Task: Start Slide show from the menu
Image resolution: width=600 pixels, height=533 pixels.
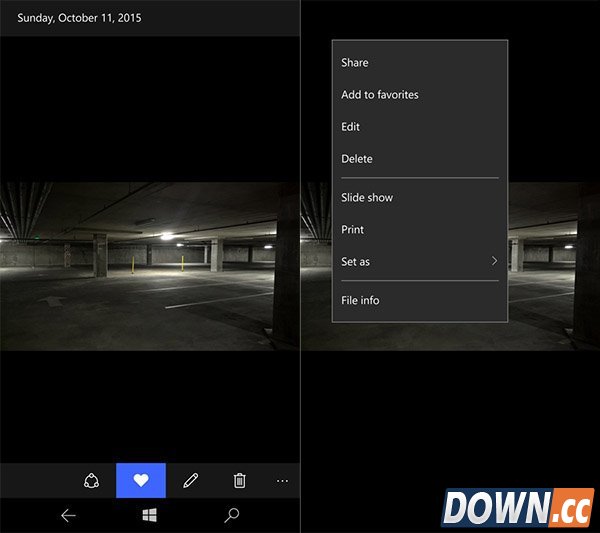Action: click(367, 198)
